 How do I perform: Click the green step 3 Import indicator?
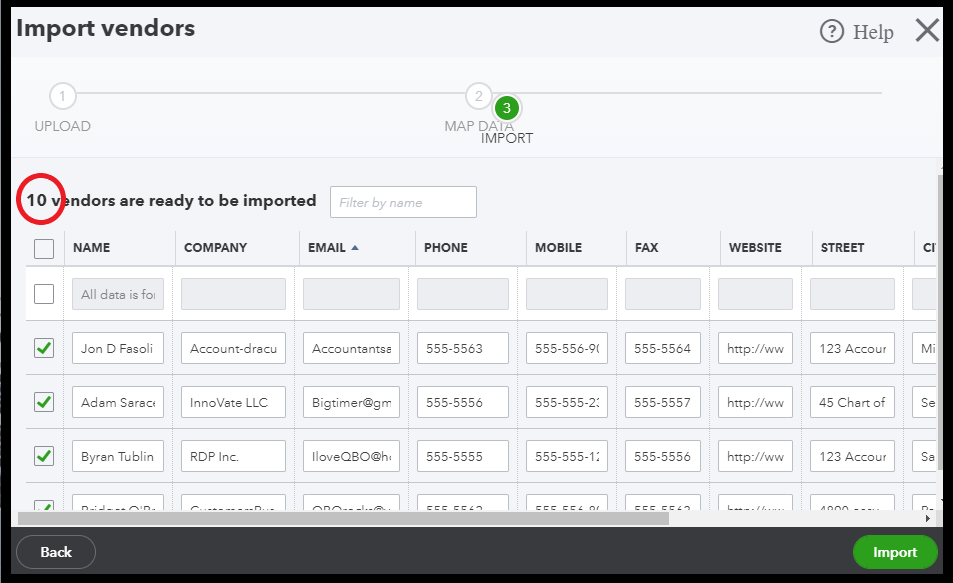(x=506, y=108)
